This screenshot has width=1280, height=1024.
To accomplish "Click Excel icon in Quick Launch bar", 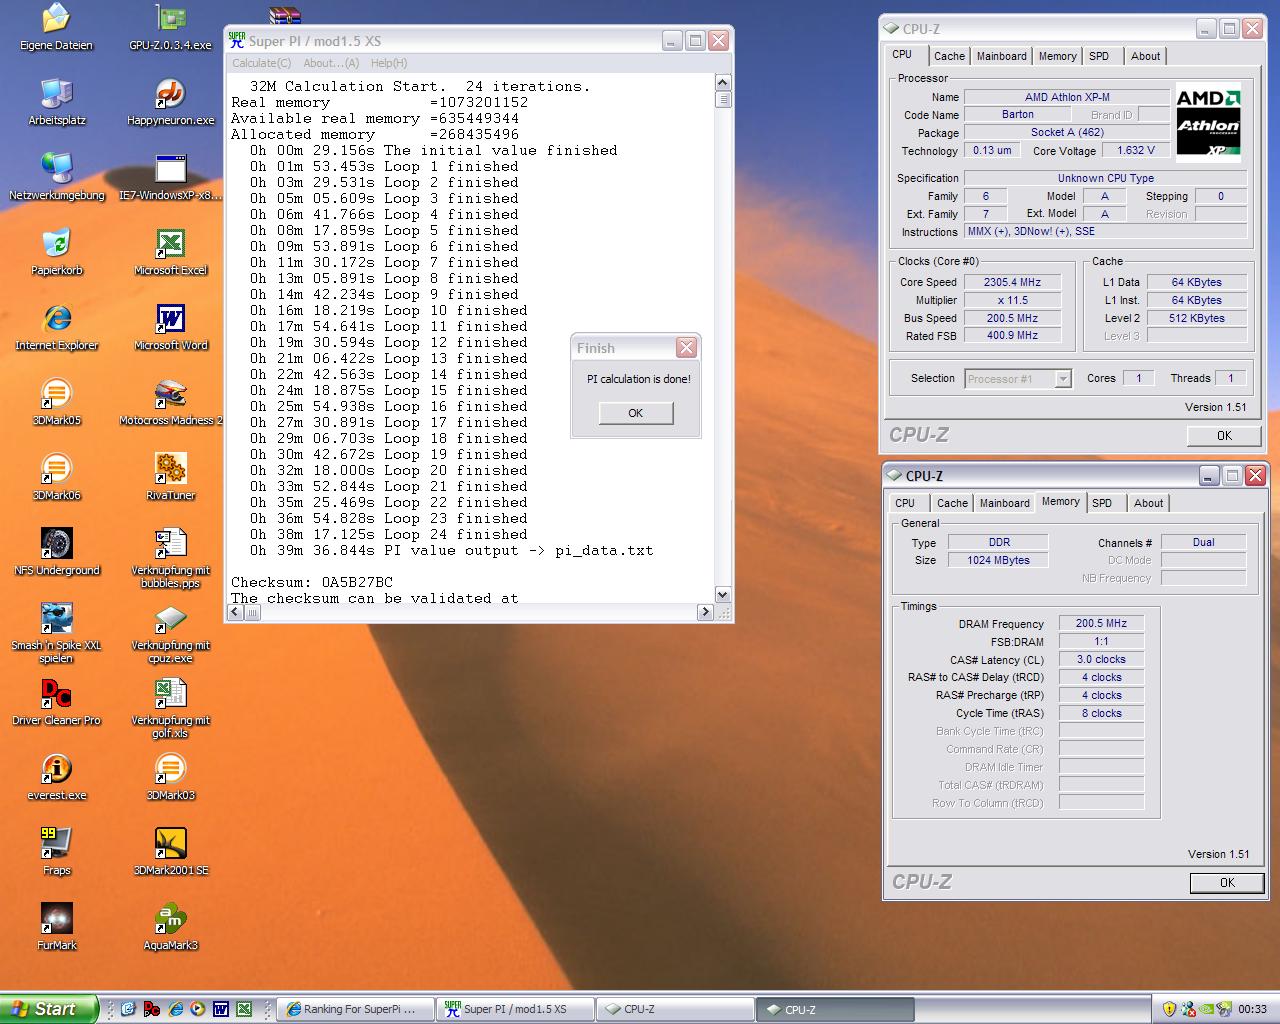I will click(x=244, y=1009).
